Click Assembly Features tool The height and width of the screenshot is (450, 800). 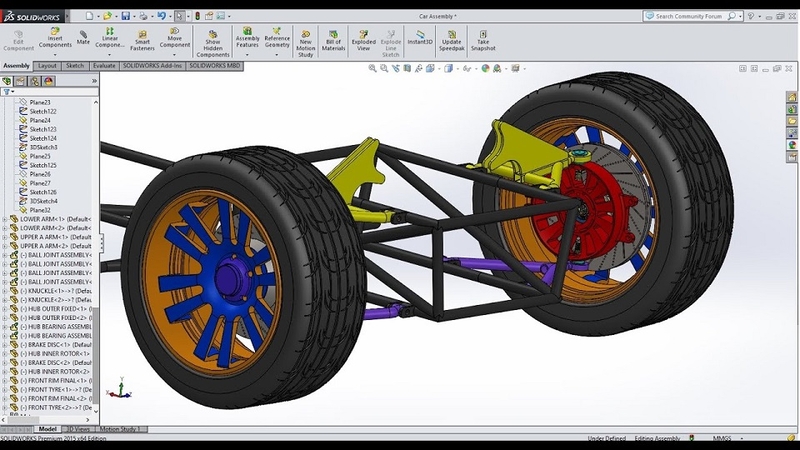pos(247,38)
